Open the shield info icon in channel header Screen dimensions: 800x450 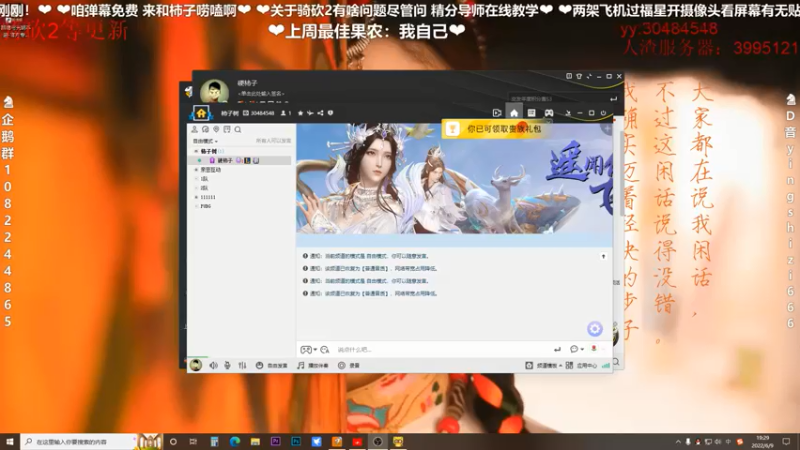(331, 113)
